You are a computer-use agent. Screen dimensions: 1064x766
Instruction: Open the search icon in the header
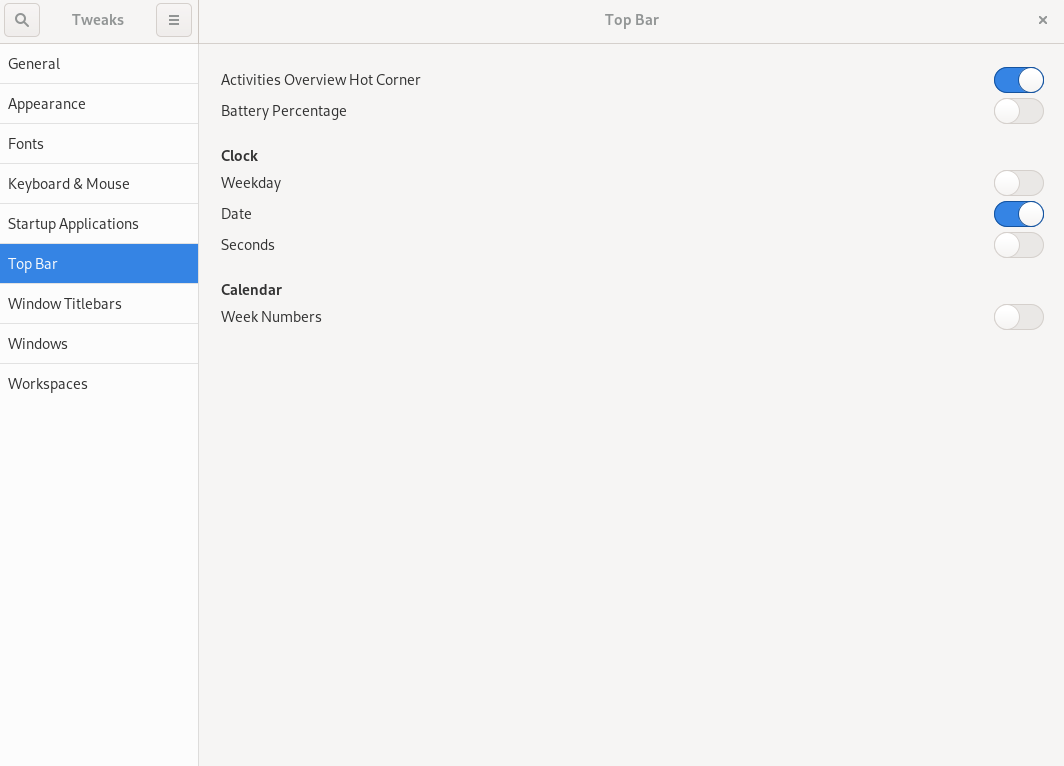[22, 20]
